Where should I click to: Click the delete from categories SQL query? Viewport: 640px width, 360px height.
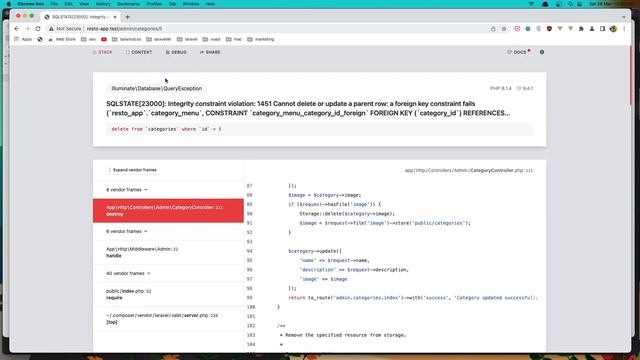(320, 129)
